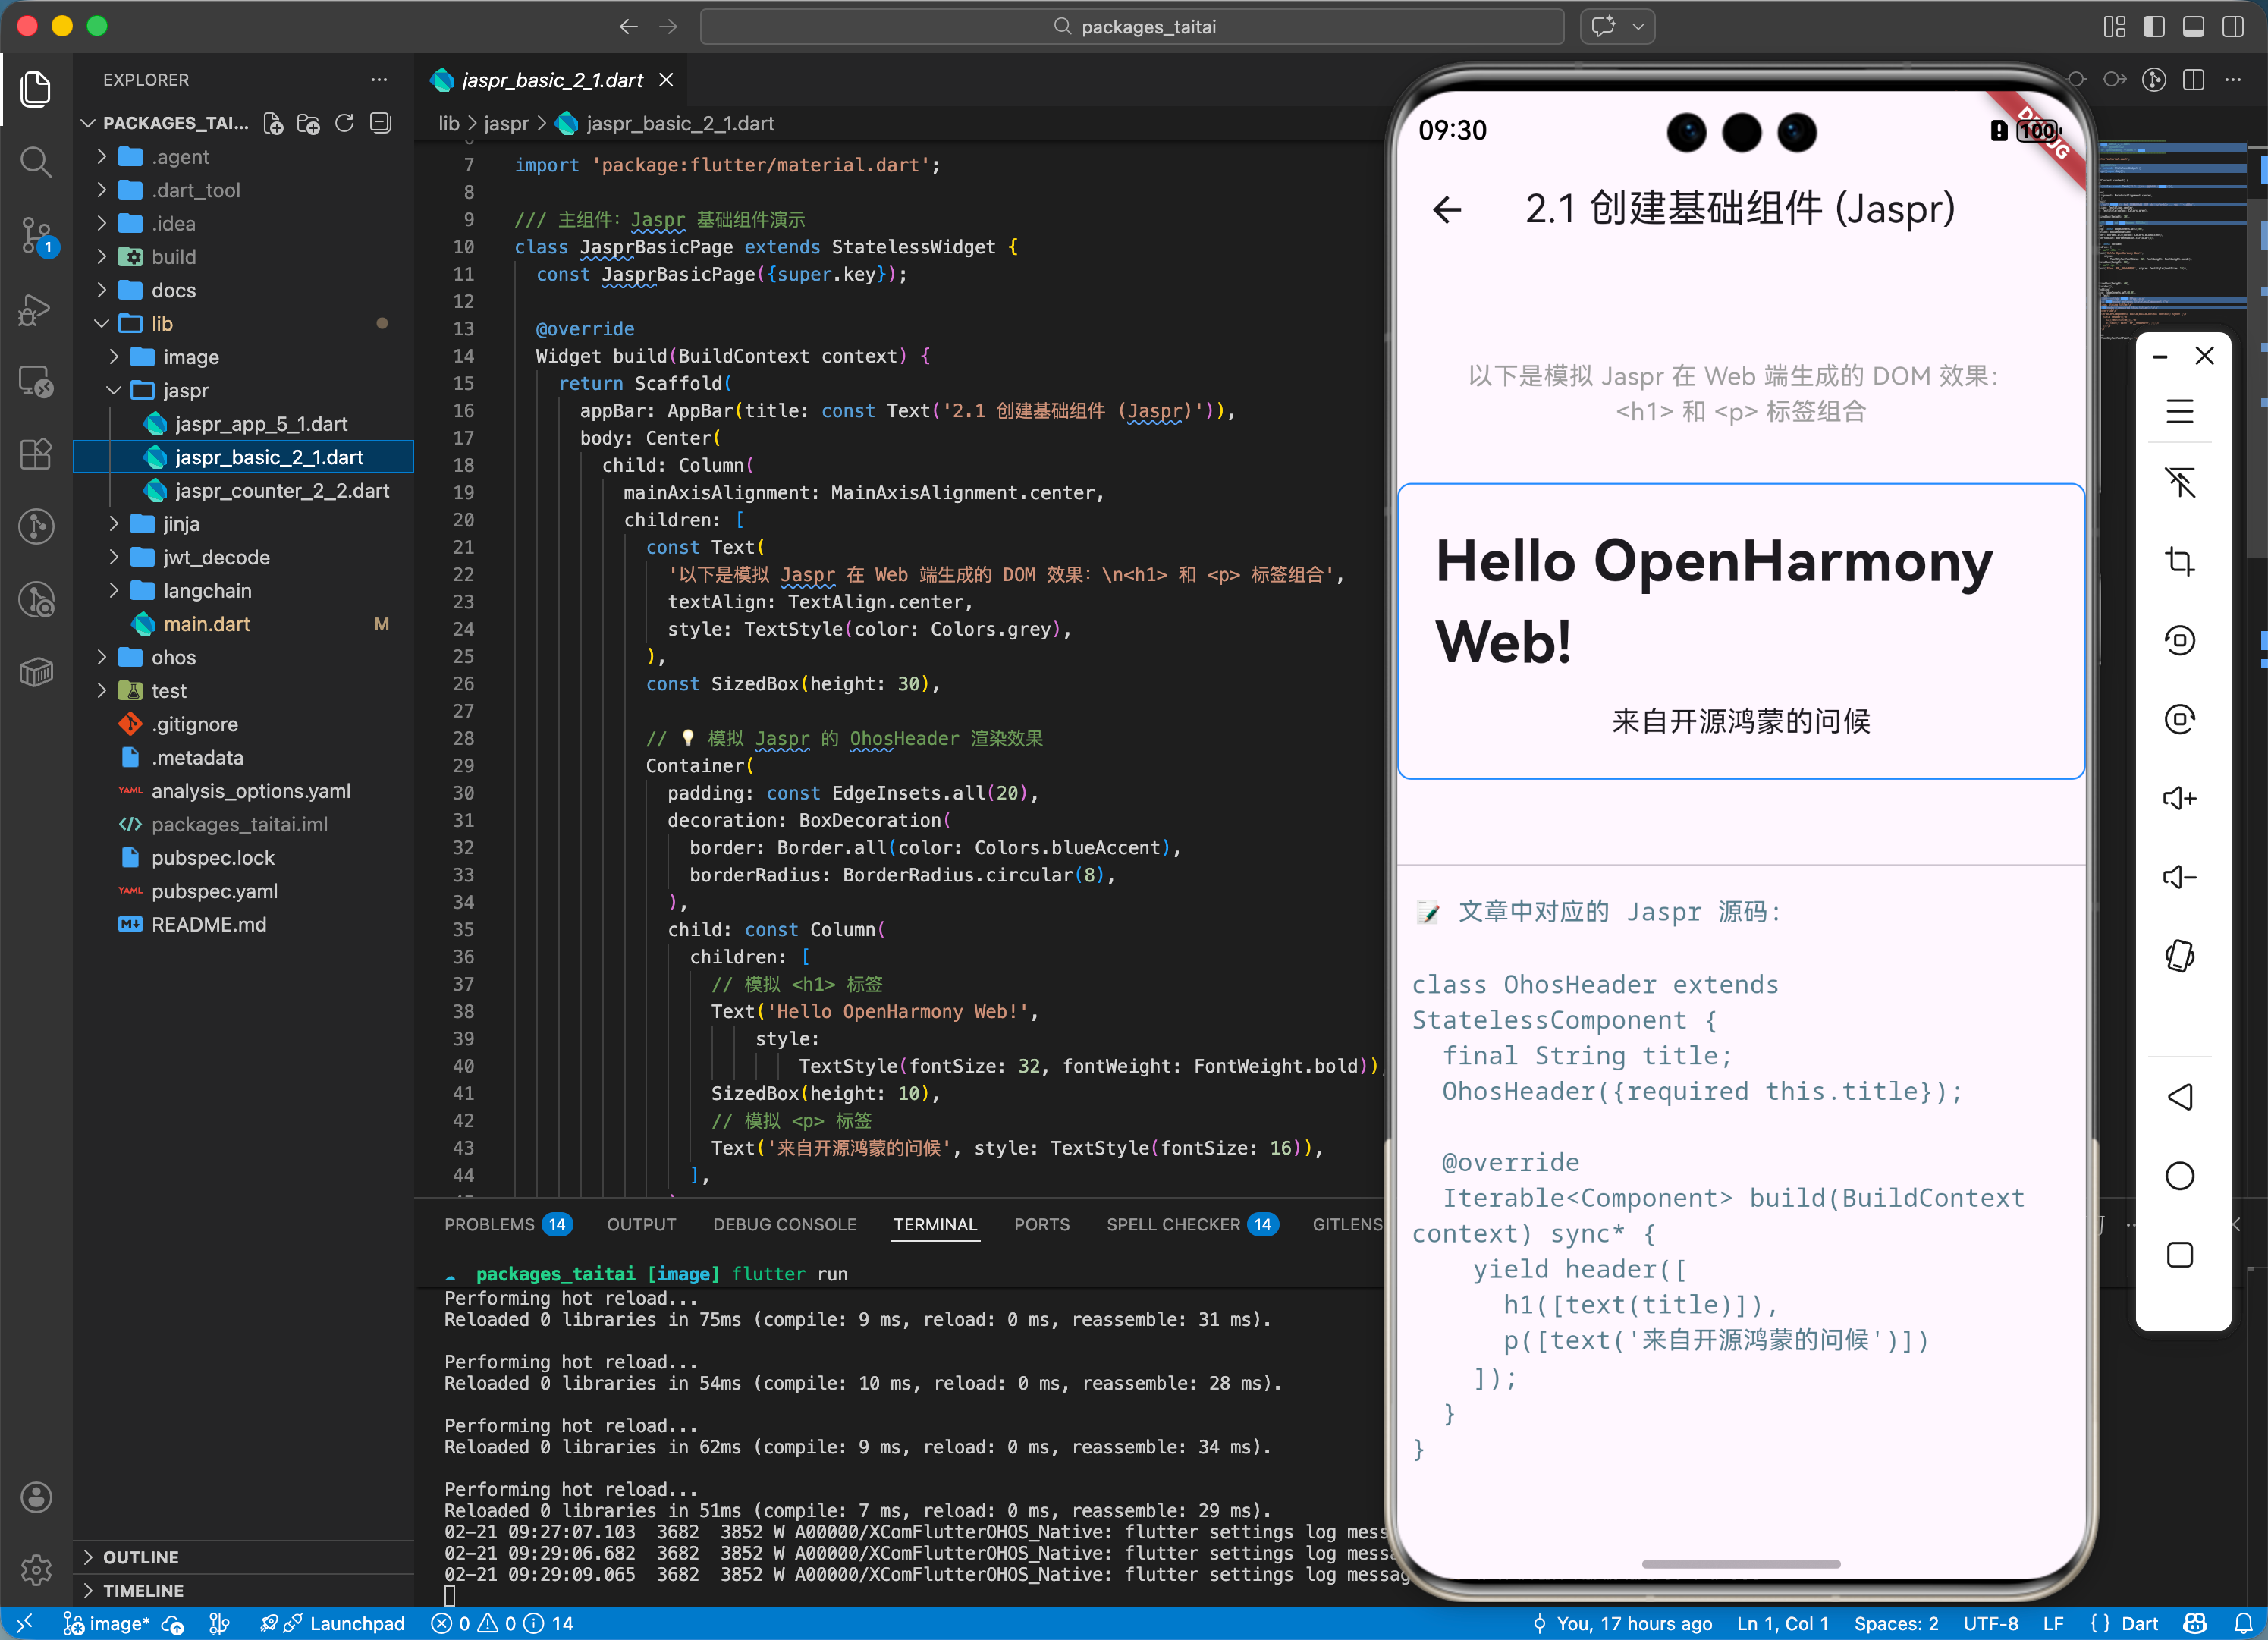2268x1640 pixels.
Task: Click New File icon in explorer header
Action: pos(272,123)
